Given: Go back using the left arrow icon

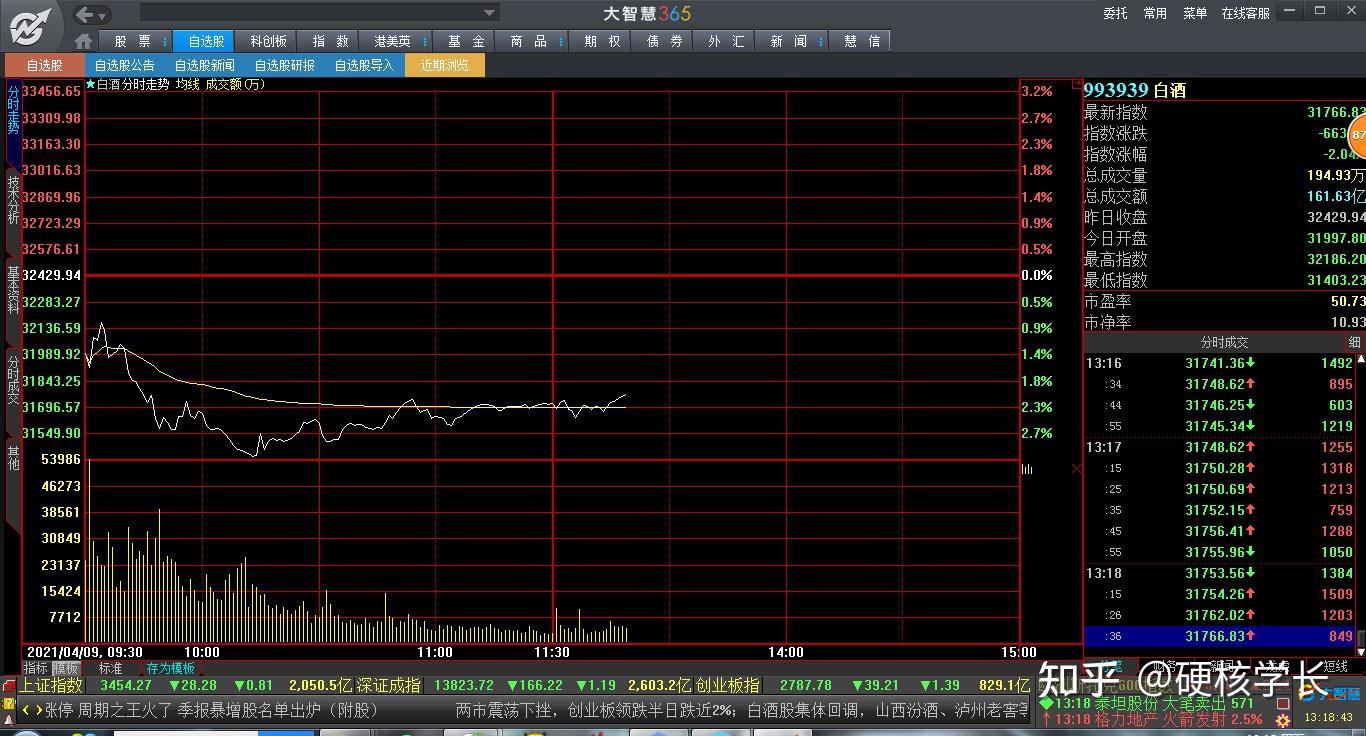Looking at the screenshot, I should point(85,14).
